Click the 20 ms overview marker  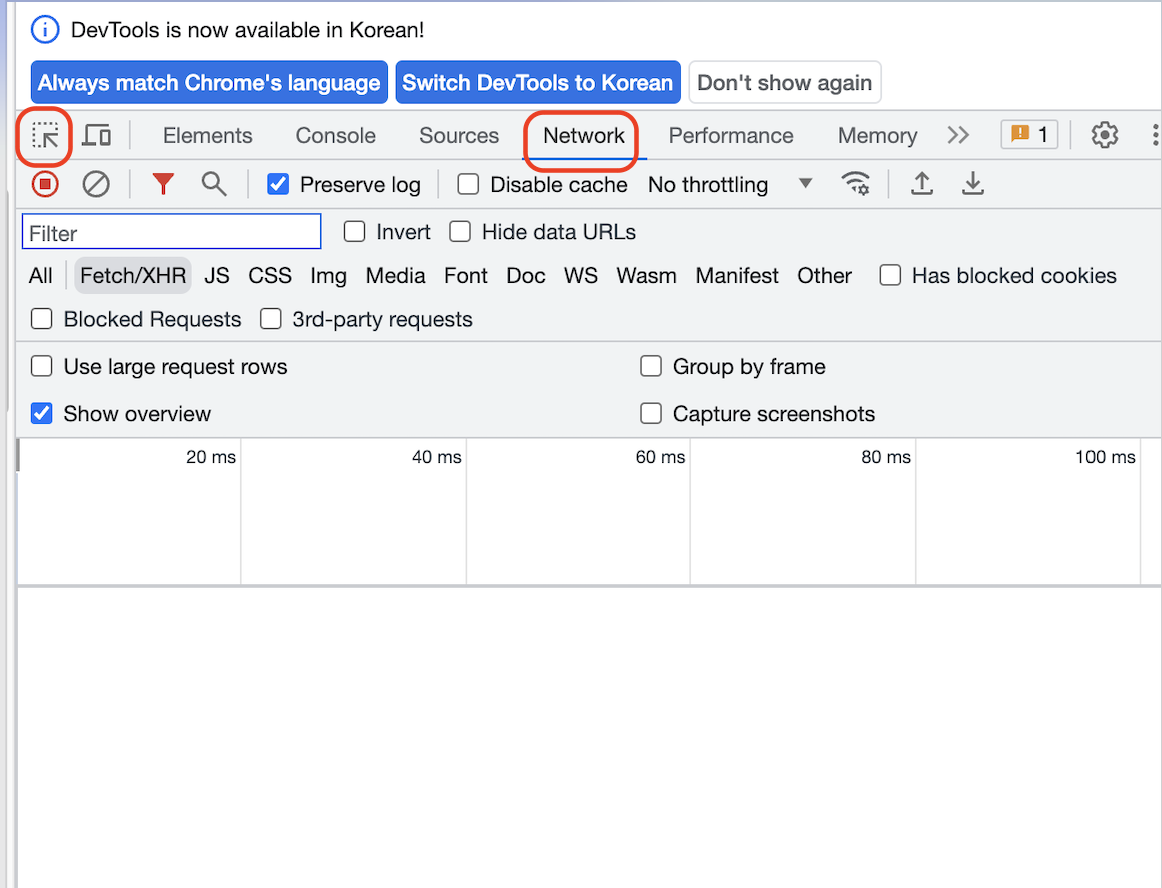click(x=211, y=457)
